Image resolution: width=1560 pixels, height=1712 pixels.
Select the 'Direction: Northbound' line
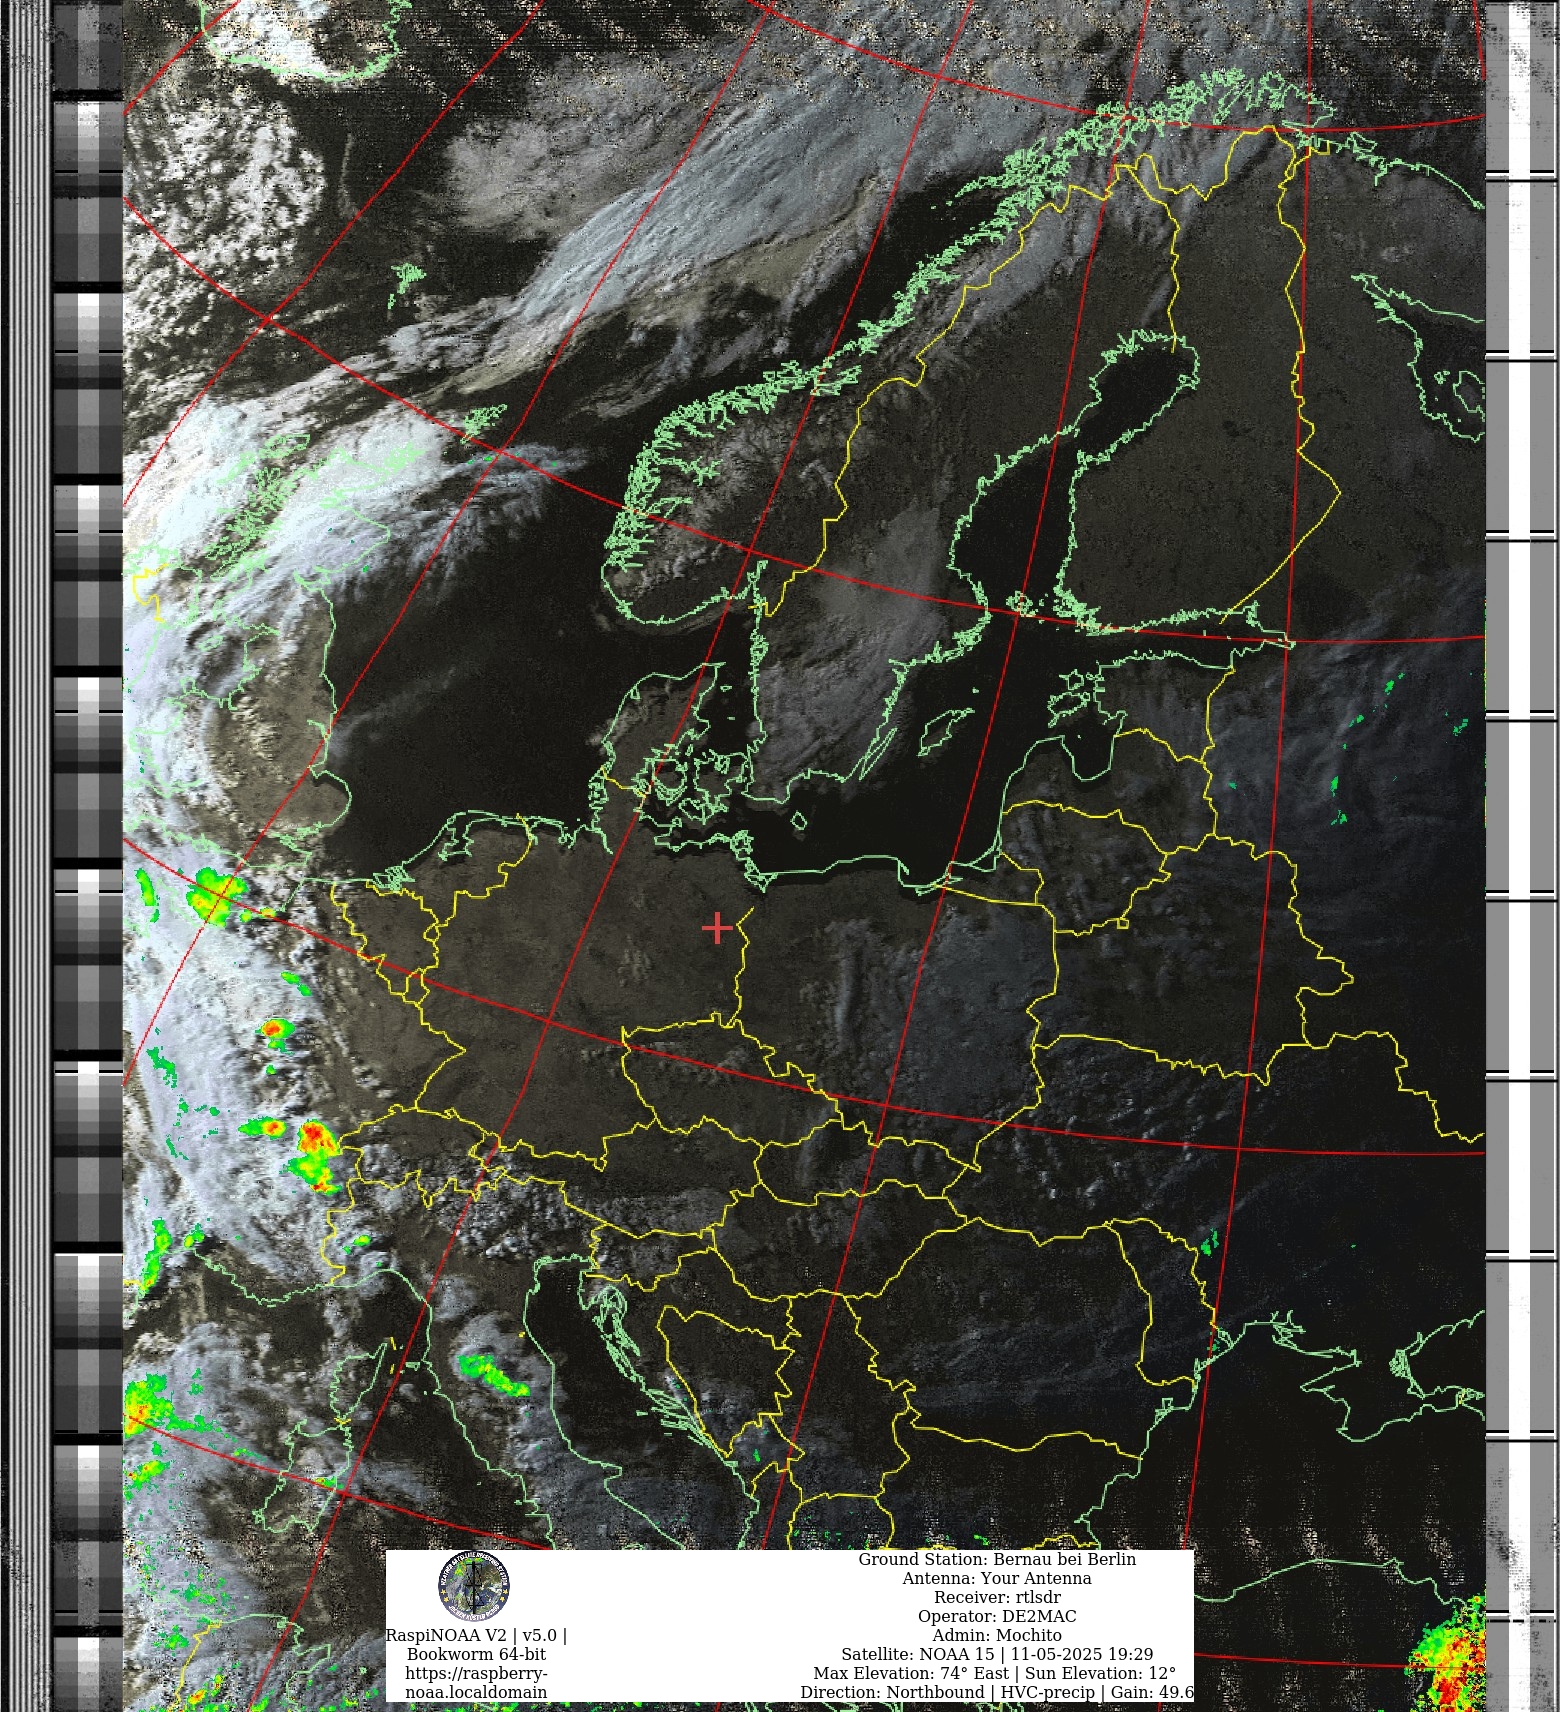[x=997, y=1692]
